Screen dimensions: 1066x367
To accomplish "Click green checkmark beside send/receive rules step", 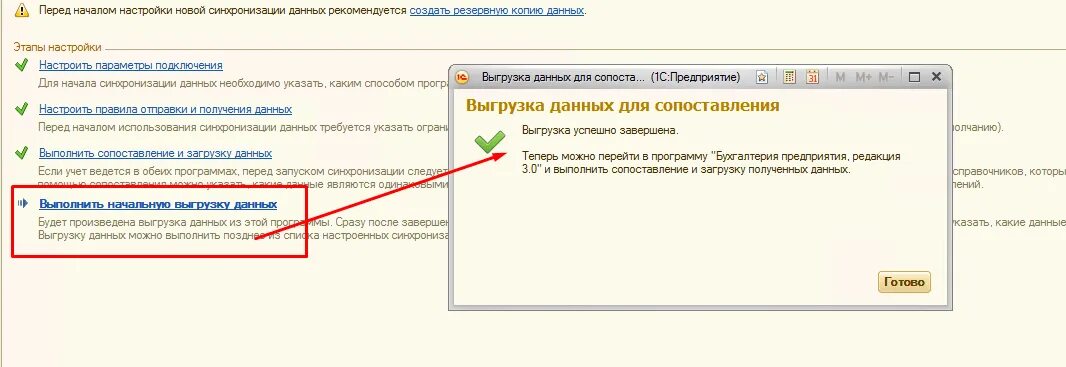I will coord(22,109).
